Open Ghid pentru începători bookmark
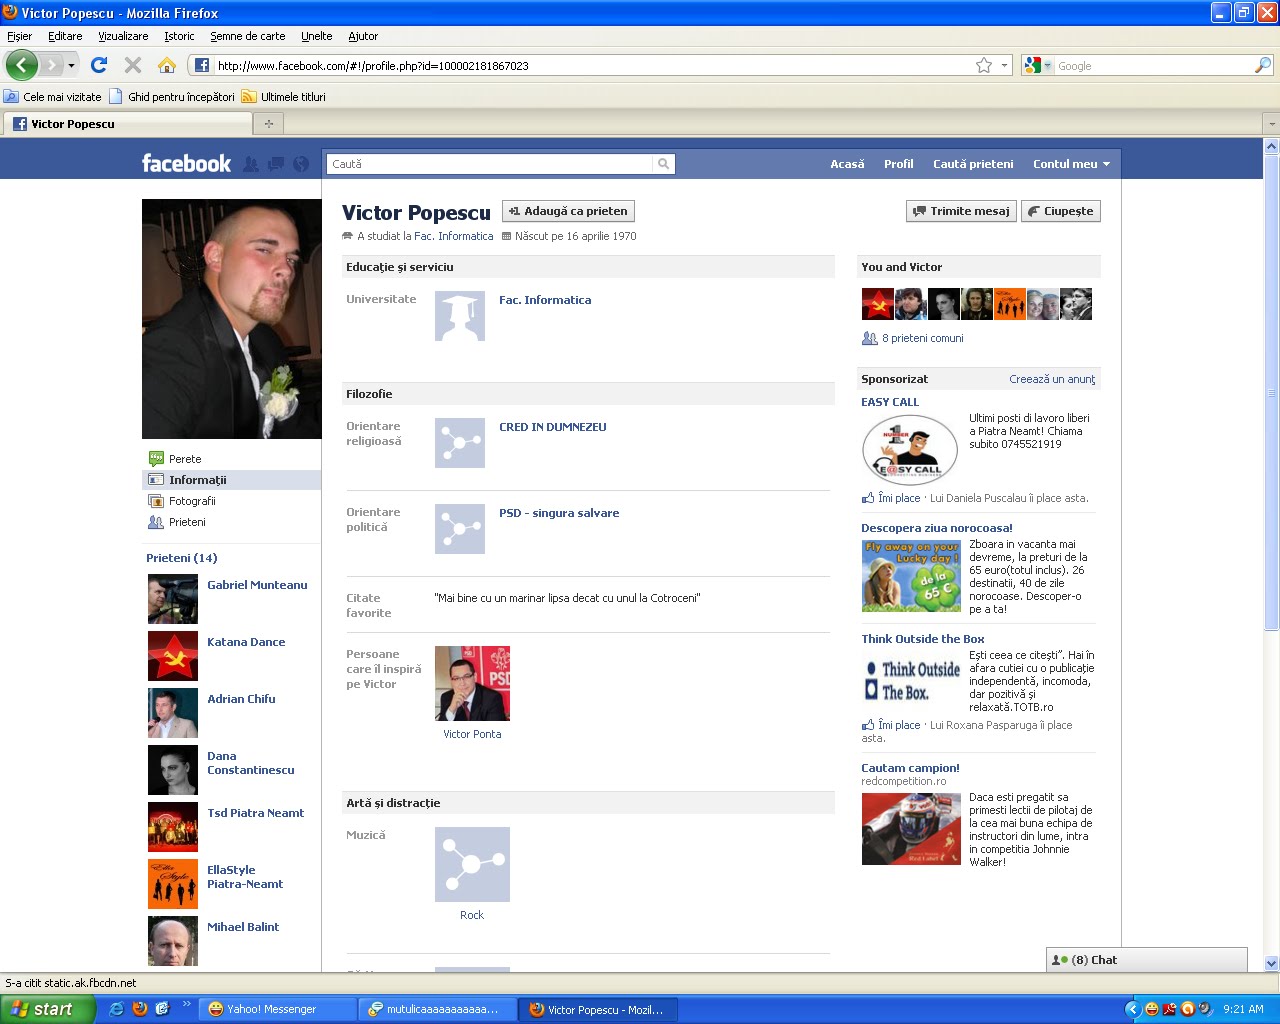 (x=172, y=97)
